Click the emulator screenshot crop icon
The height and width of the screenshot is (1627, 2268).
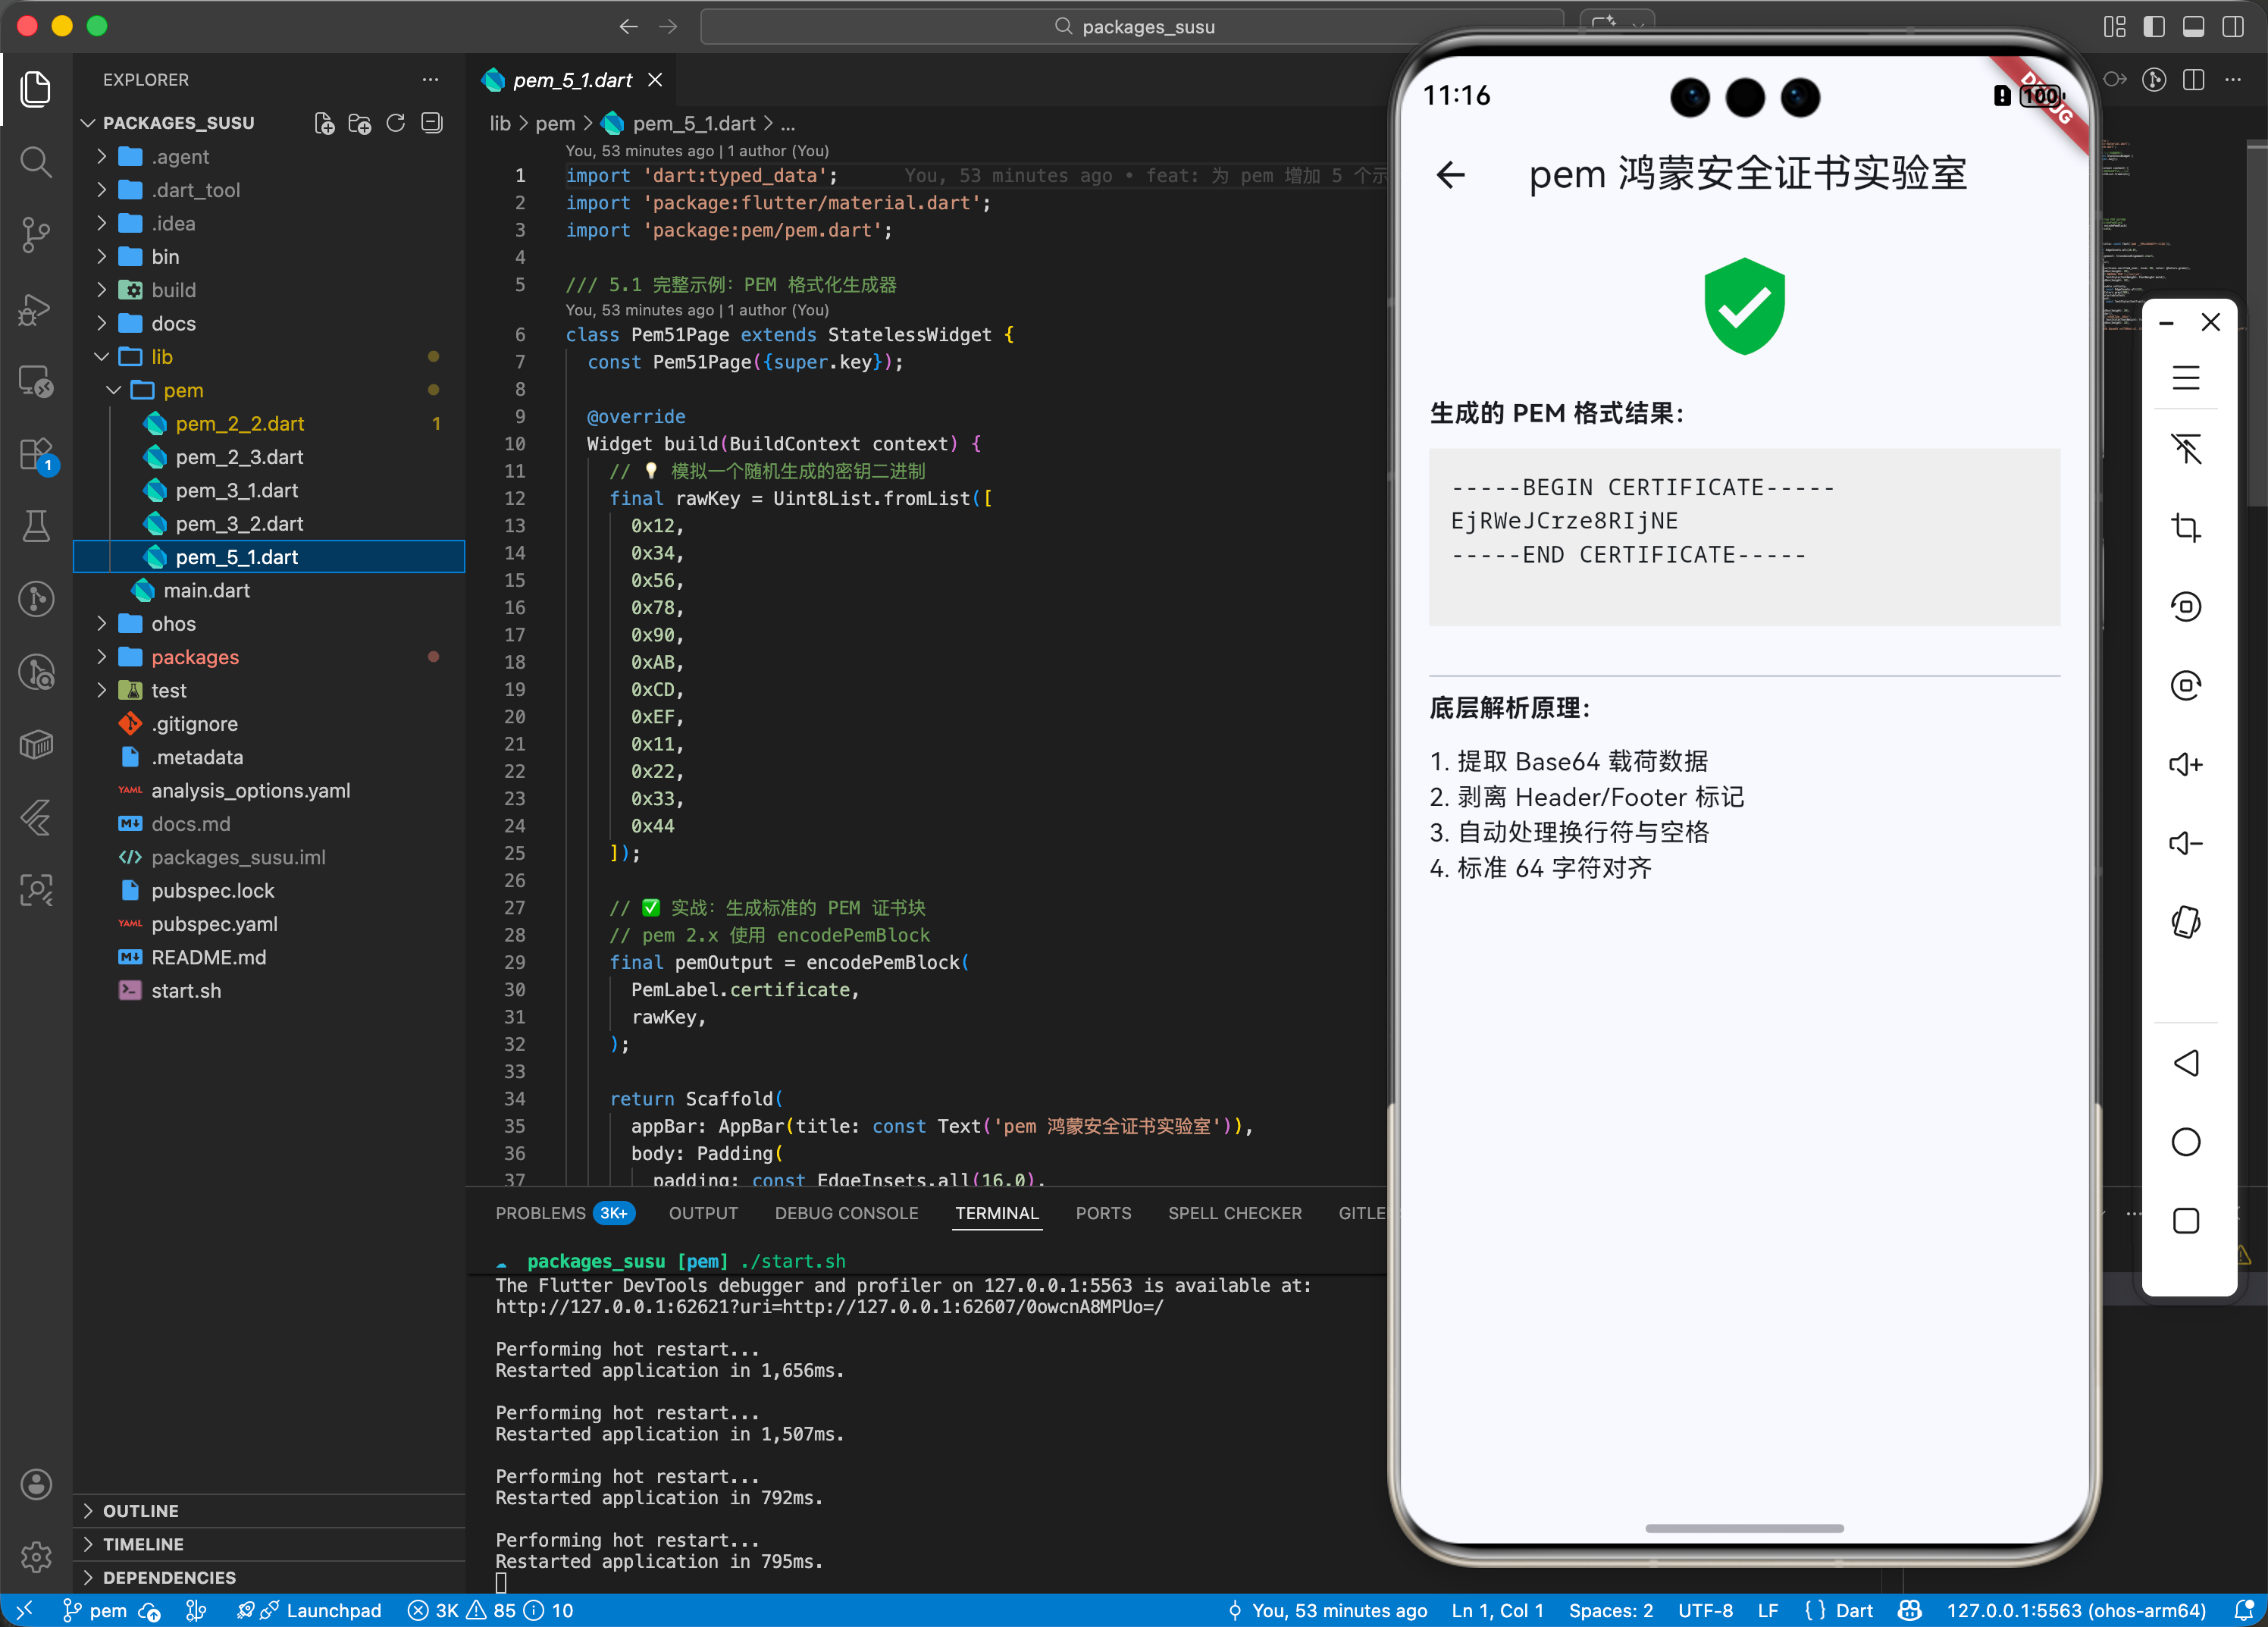2185,527
